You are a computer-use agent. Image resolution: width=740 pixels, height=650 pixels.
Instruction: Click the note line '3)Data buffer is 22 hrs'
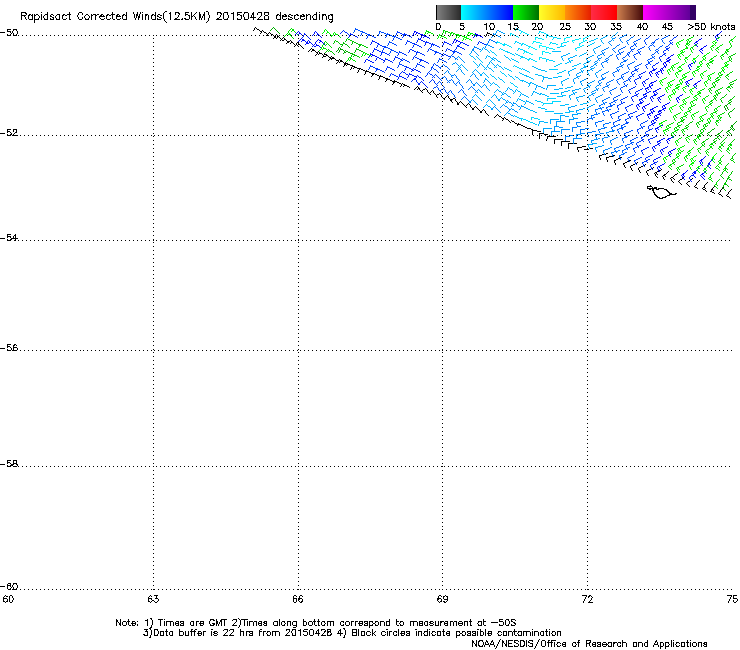(x=352, y=633)
